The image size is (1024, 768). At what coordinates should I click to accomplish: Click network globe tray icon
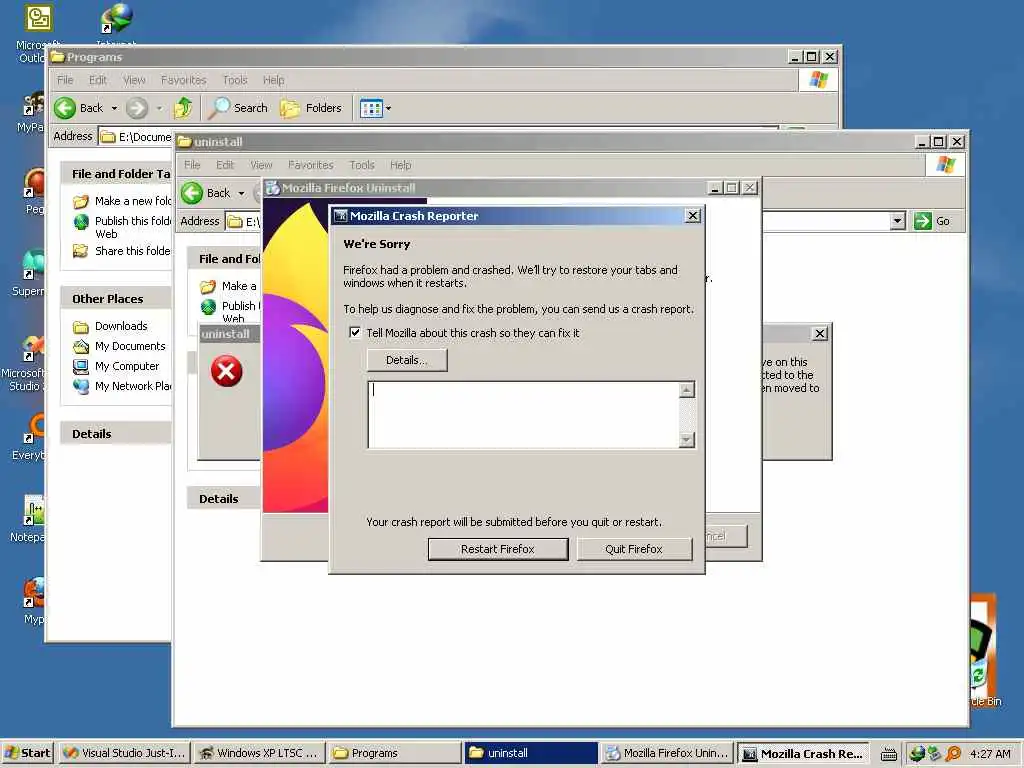tap(917, 754)
